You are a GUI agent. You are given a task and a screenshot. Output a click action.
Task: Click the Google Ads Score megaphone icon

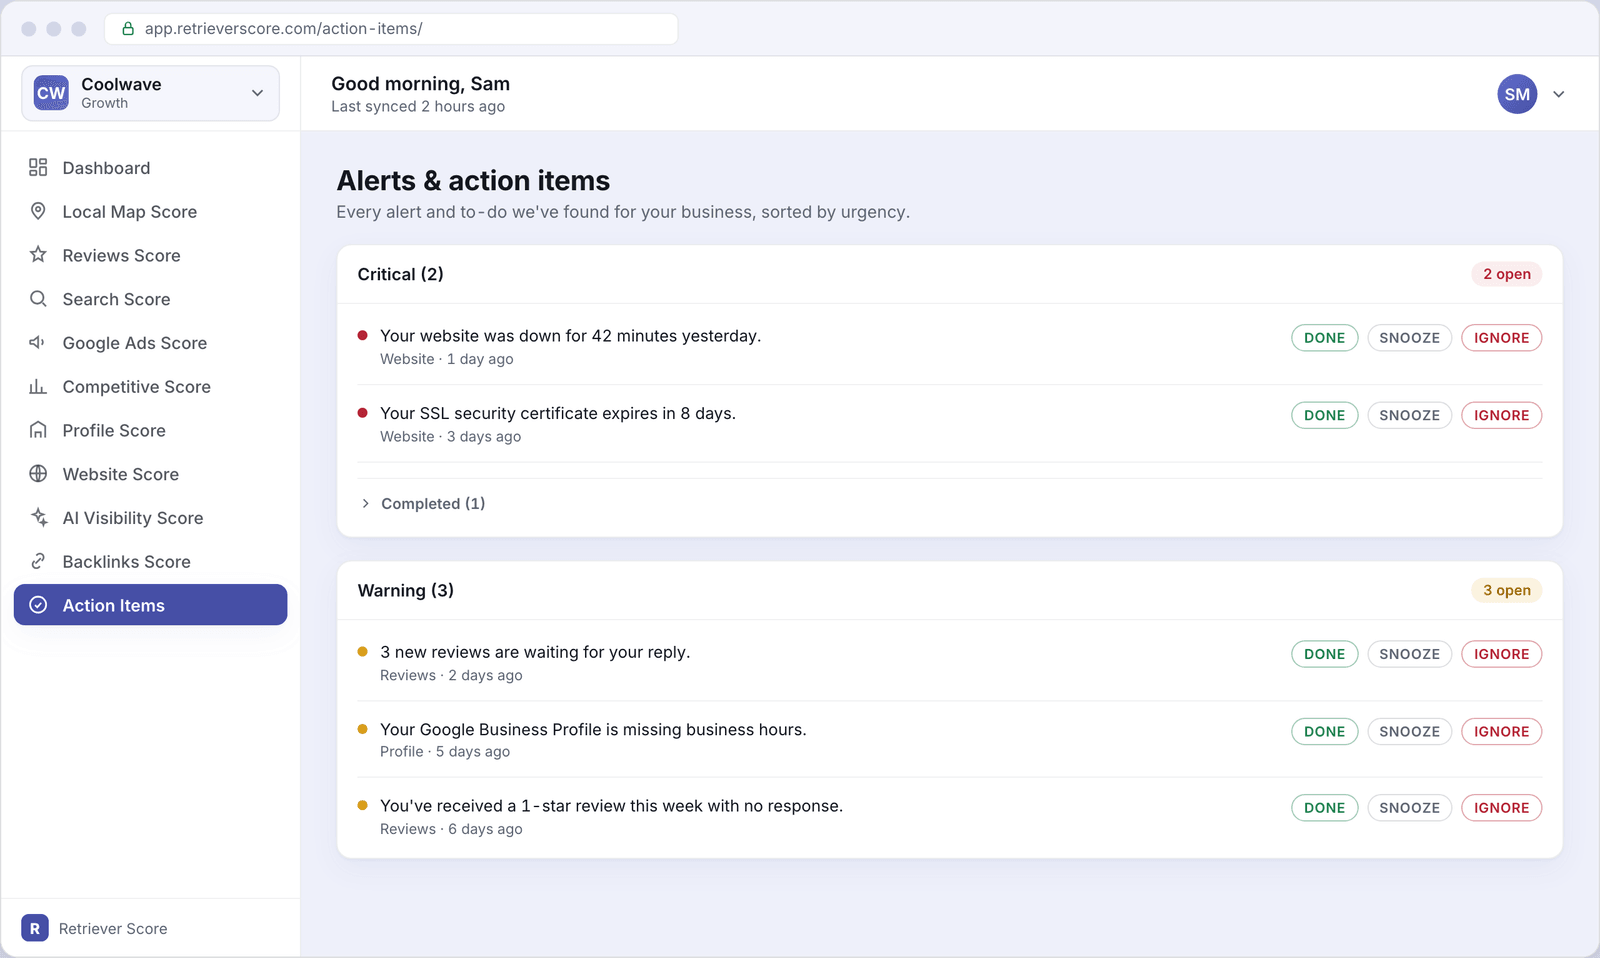pyautogui.click(x=38, y=342)
